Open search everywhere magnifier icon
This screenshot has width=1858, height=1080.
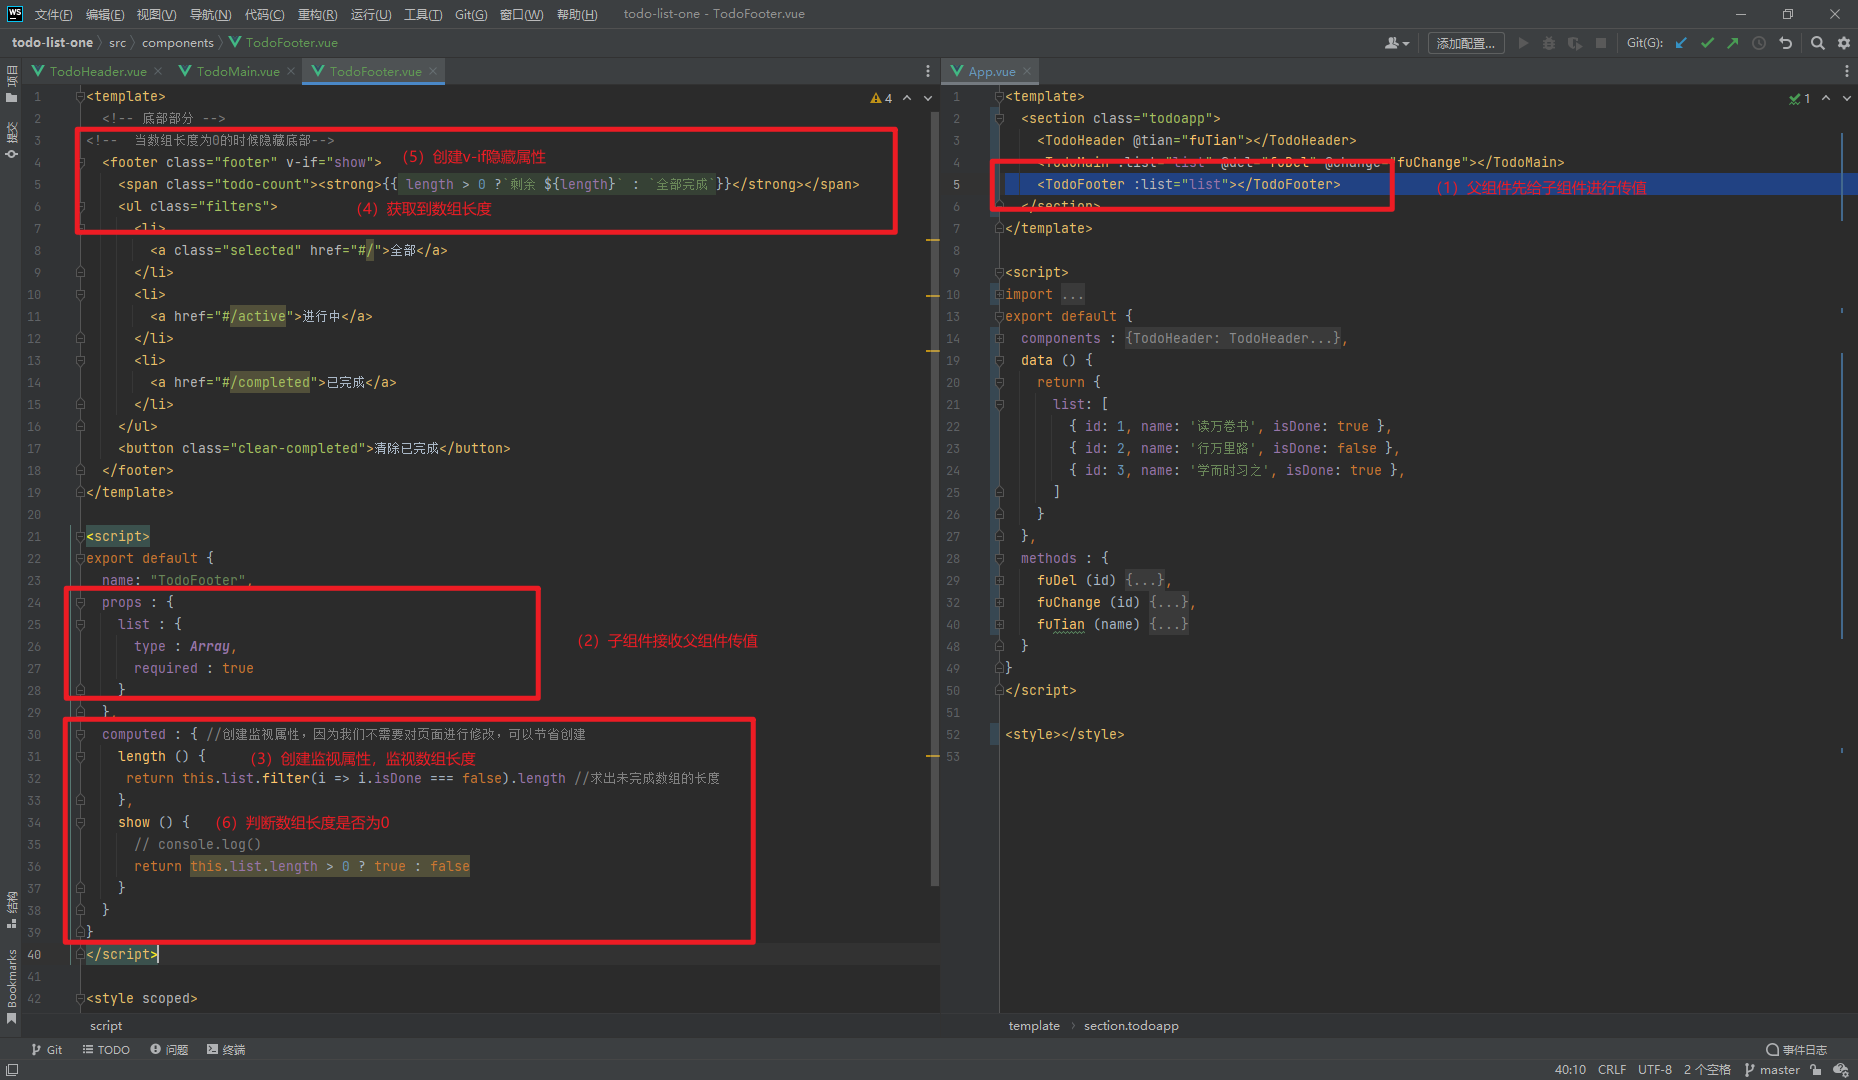click(x=1817, y=43)
